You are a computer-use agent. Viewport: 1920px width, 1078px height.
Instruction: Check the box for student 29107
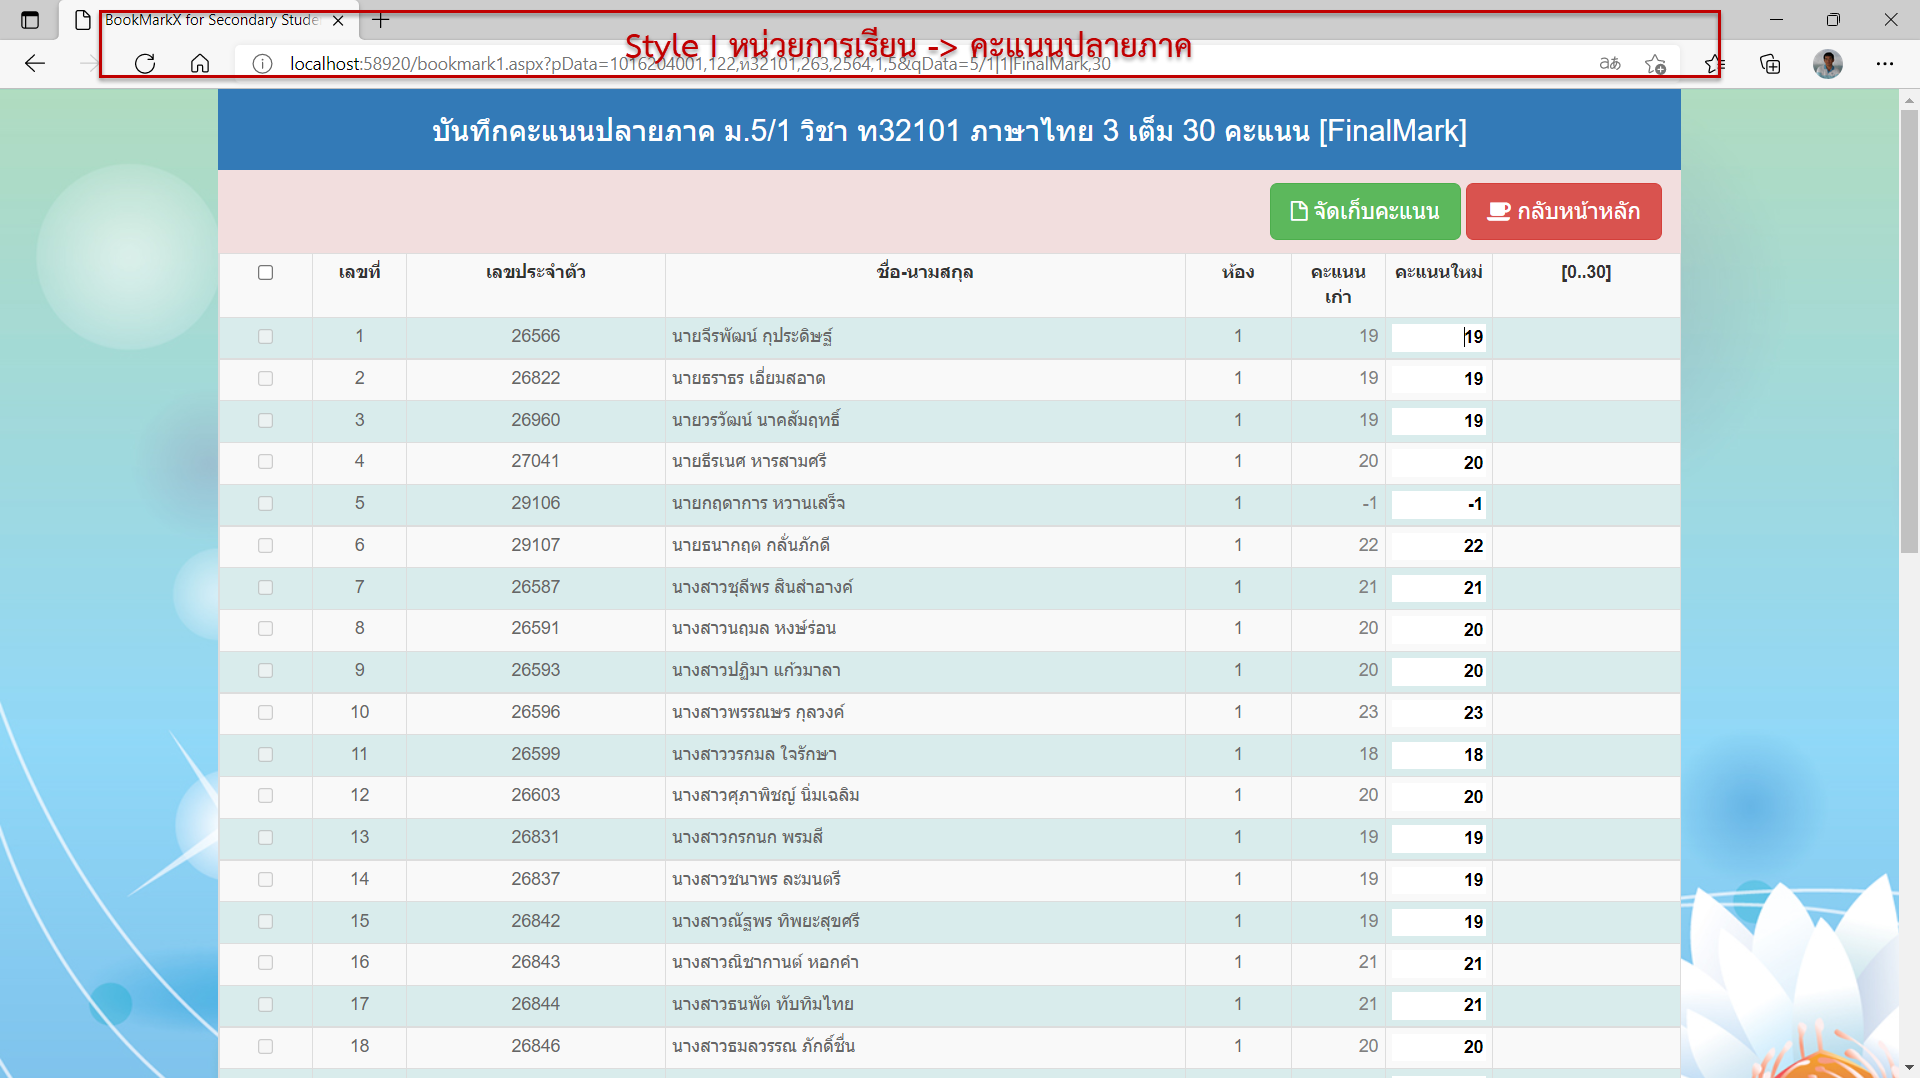[265, 545]
